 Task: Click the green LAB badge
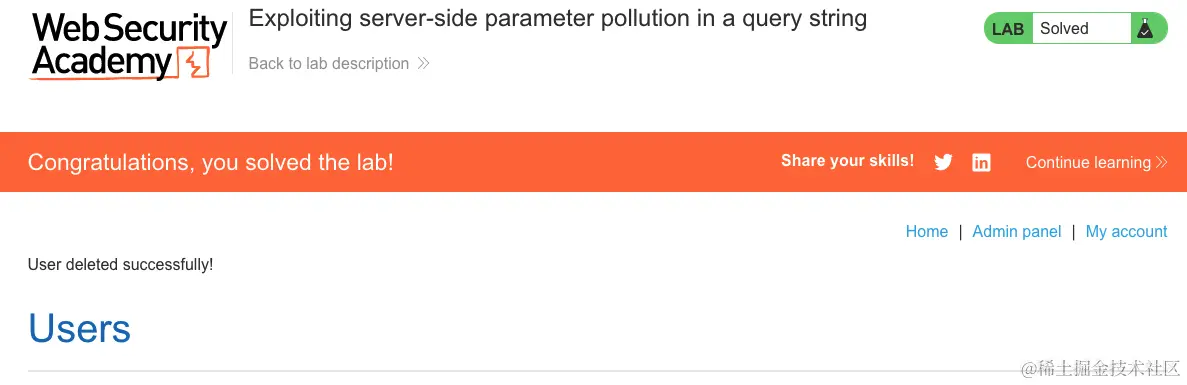[x=1008, y=29]
